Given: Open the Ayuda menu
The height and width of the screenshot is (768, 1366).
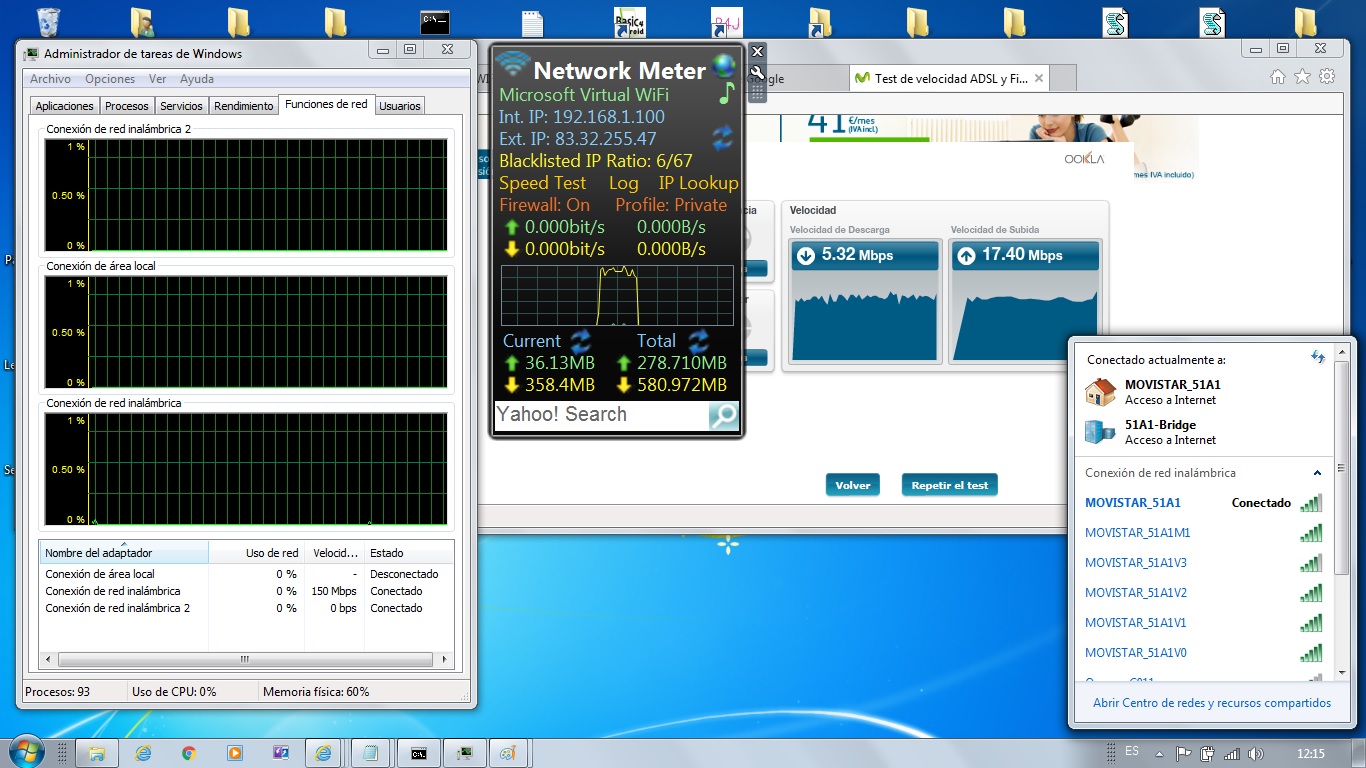Looking at the screenshot, I should [x=196, y=79].
